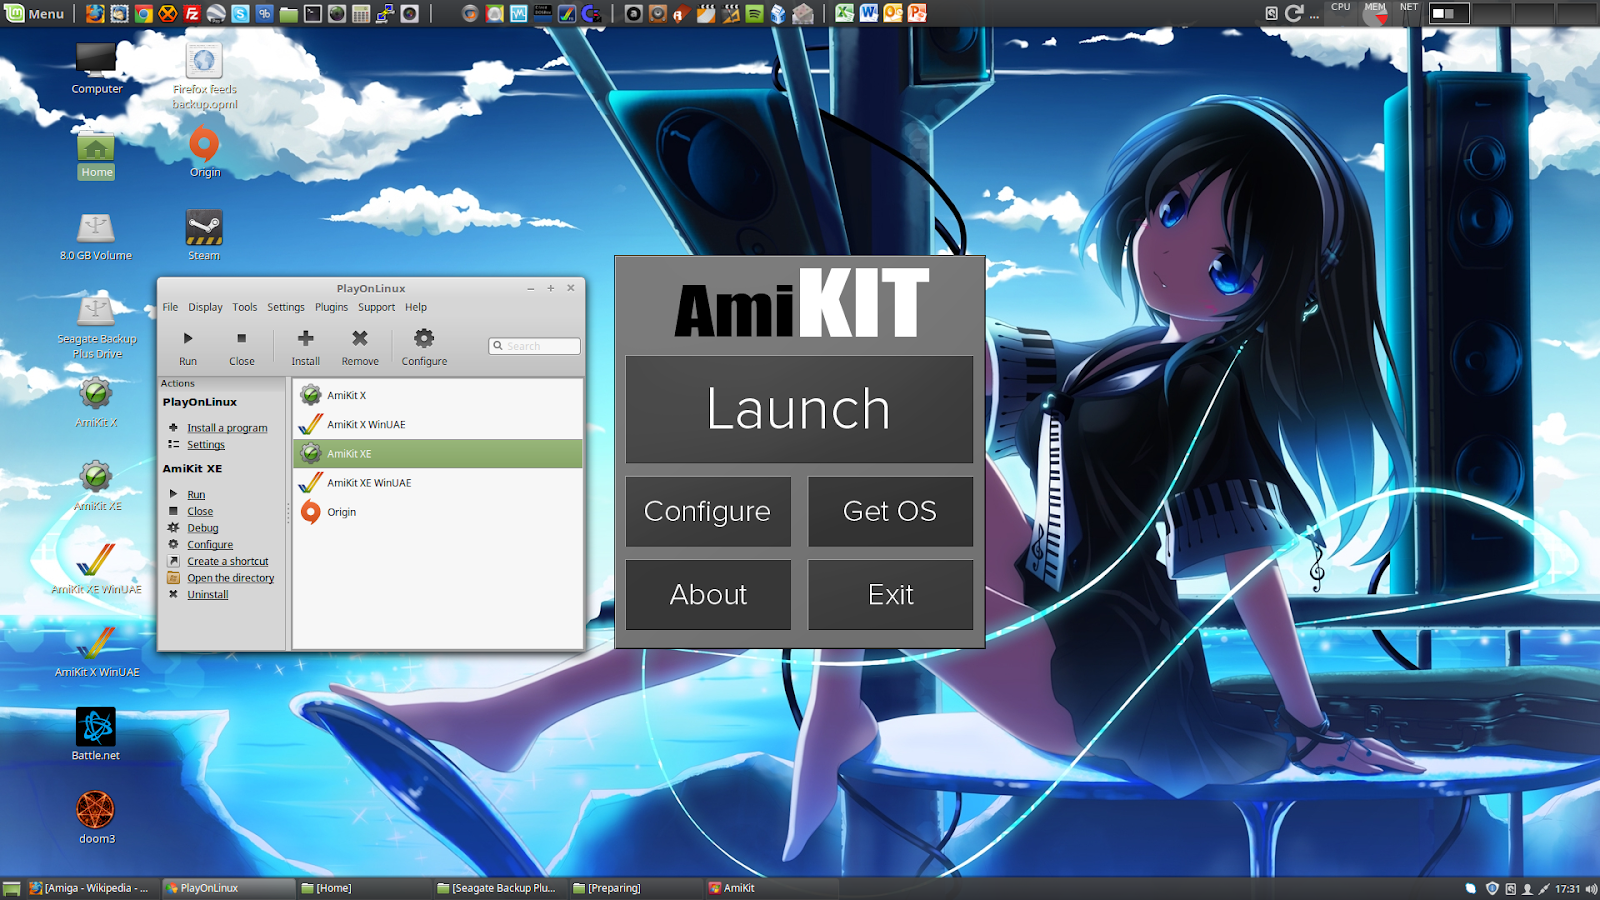Click the Uninstall link in sidebar
Image resolution: width=1600 pixels, height=900 pixels.
tap(207, 595)
